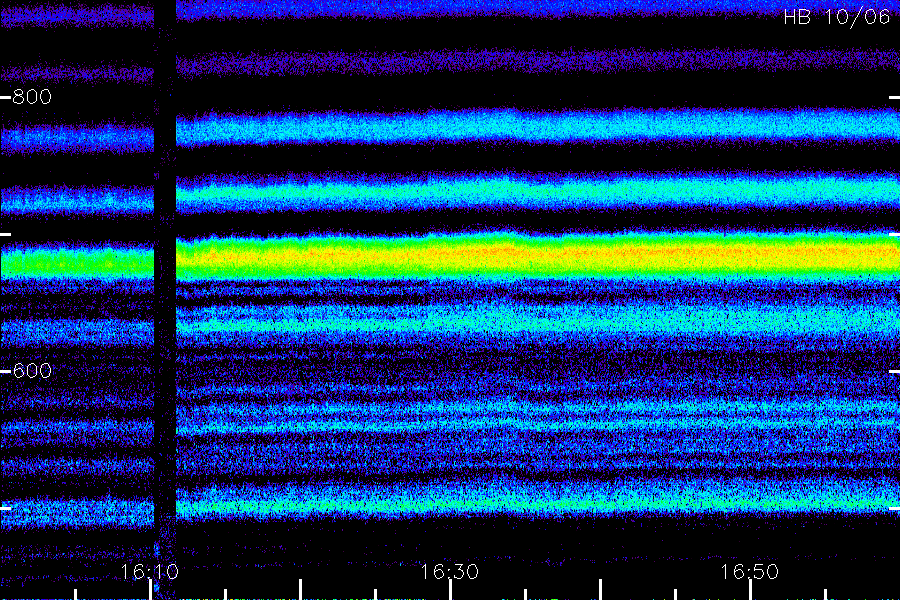Click the 16:30 time axis label
This screenshot has width=900, height=600.
pyautogui.click(x=449, y=572)
